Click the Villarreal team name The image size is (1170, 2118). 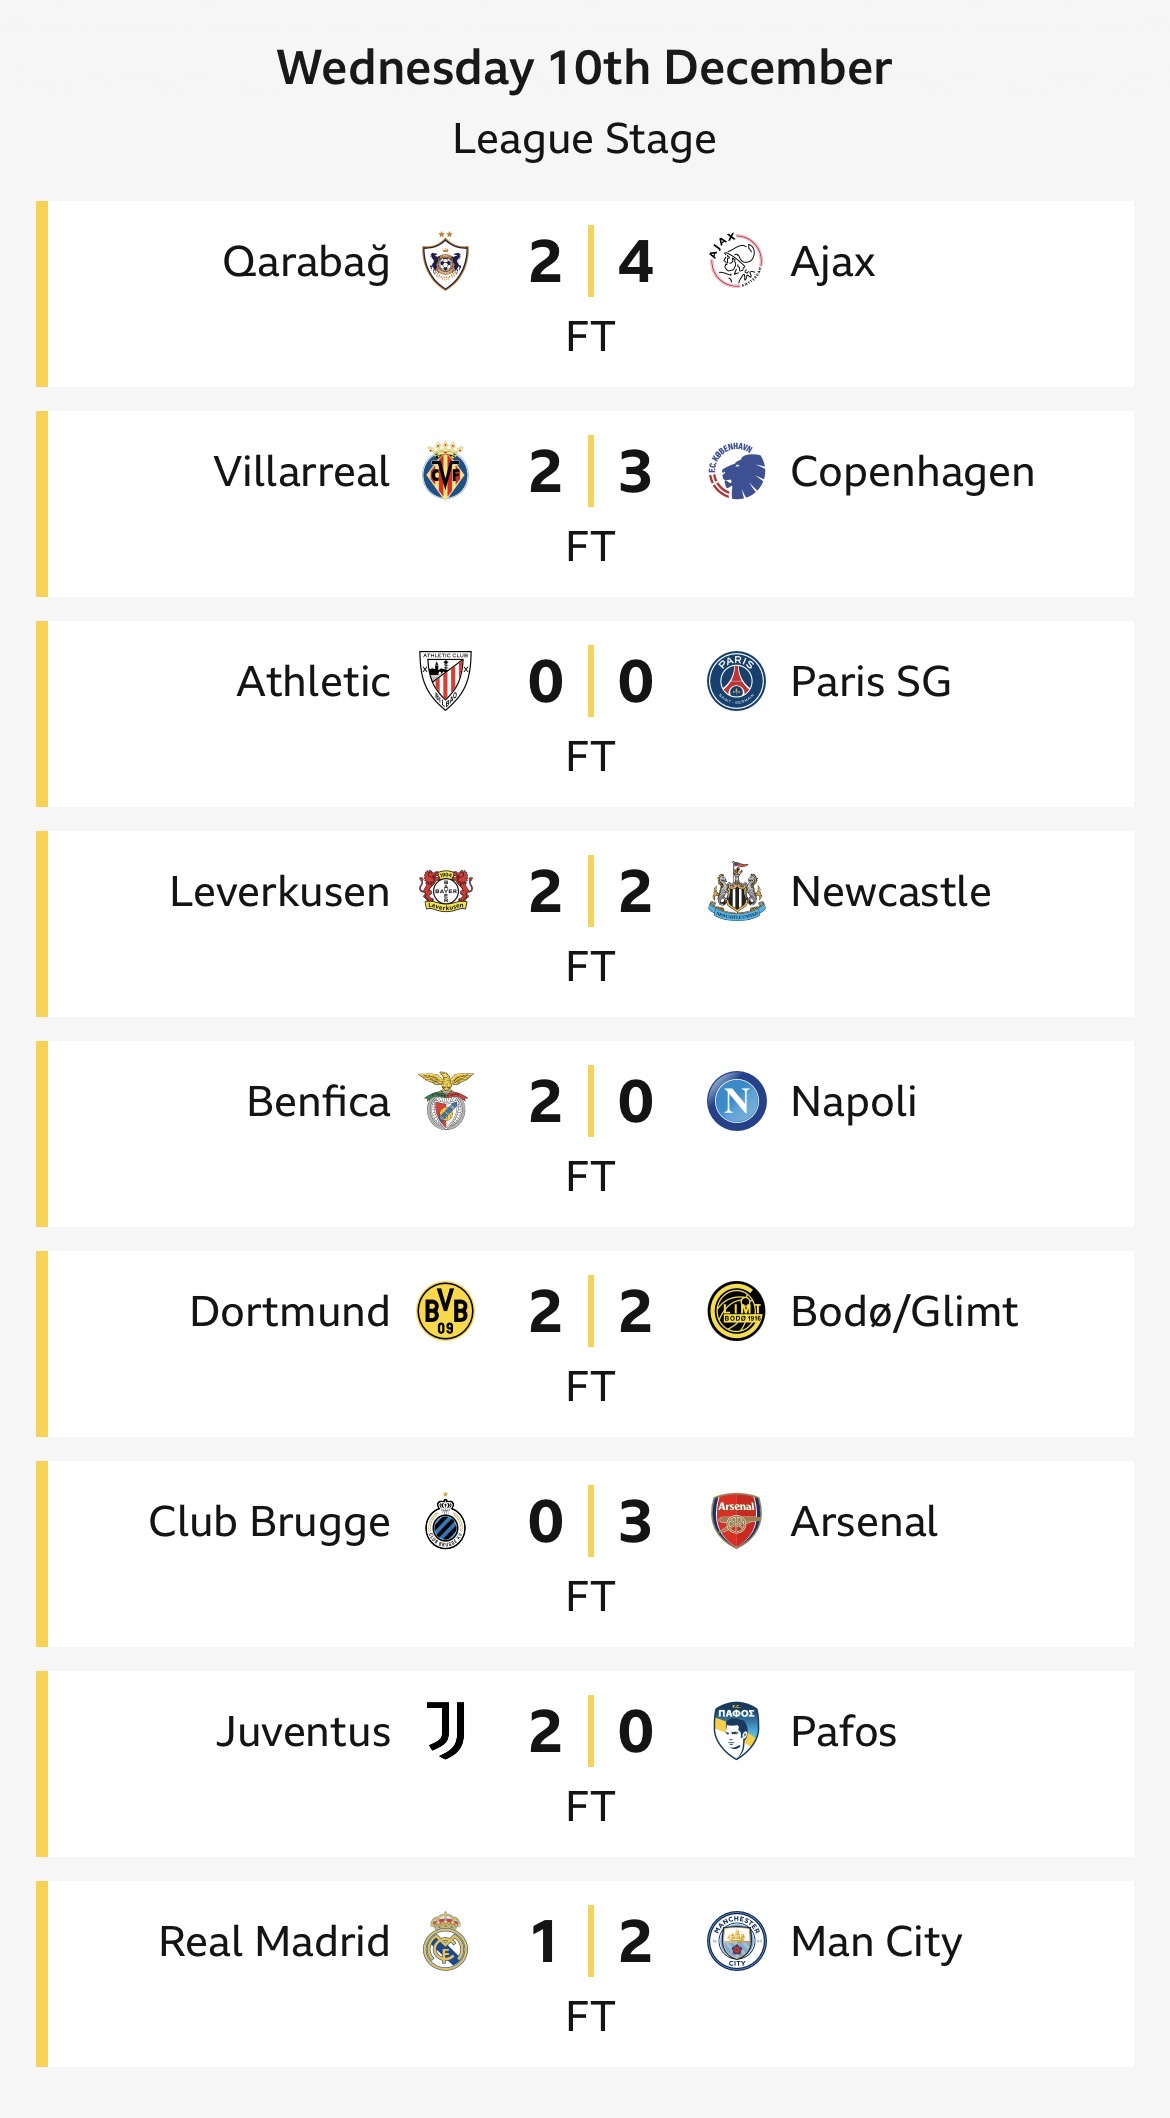(x=301, y=472)
